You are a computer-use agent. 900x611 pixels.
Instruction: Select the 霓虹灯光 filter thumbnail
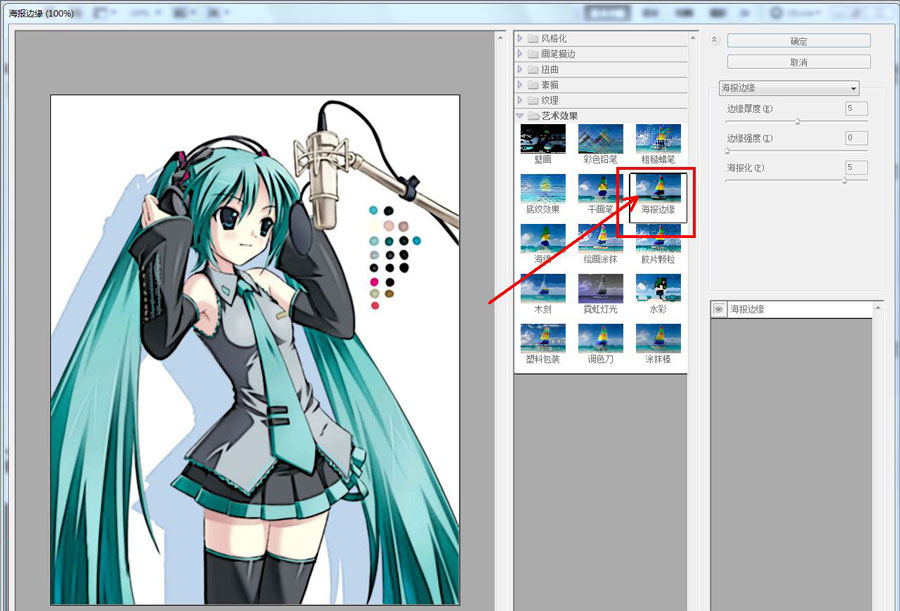(600, 289)
